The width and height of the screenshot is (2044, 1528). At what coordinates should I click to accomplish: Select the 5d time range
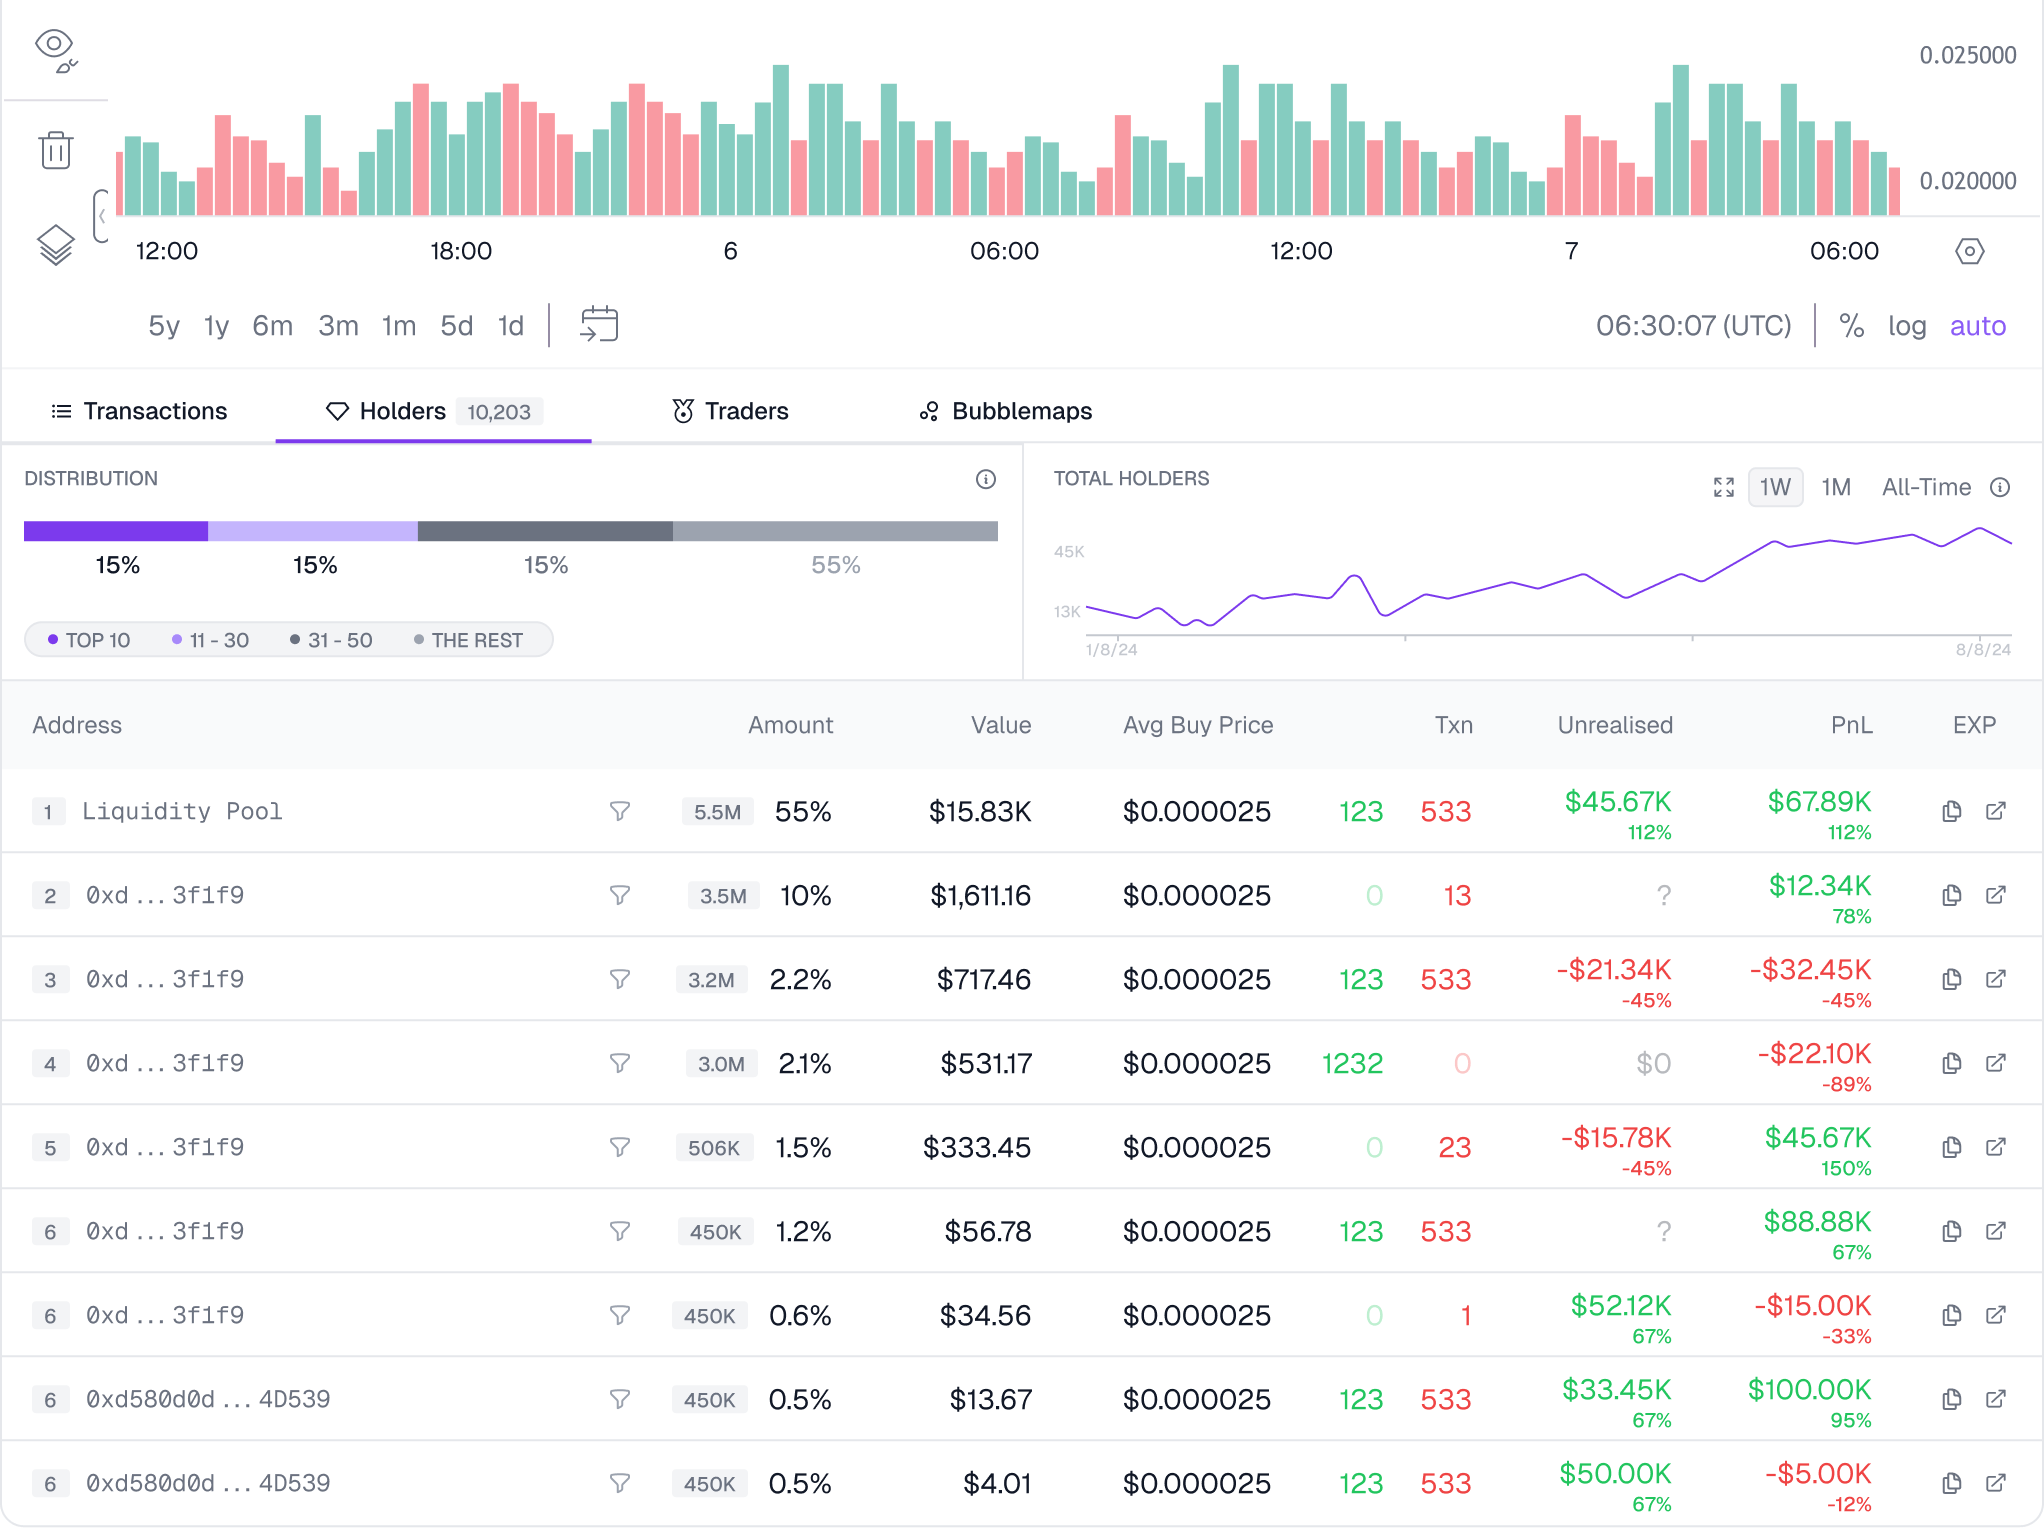(456, 326)
